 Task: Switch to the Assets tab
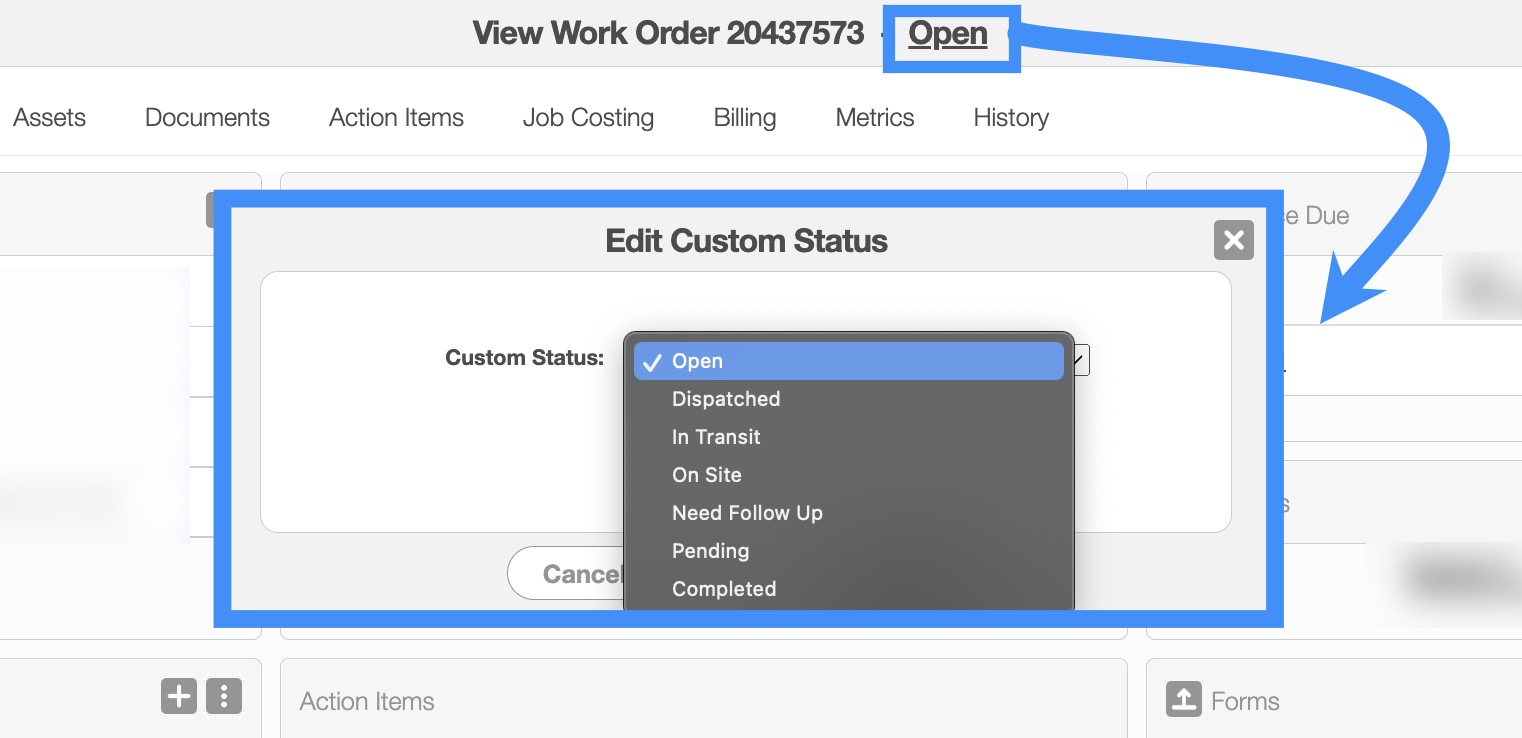point(49,117)
